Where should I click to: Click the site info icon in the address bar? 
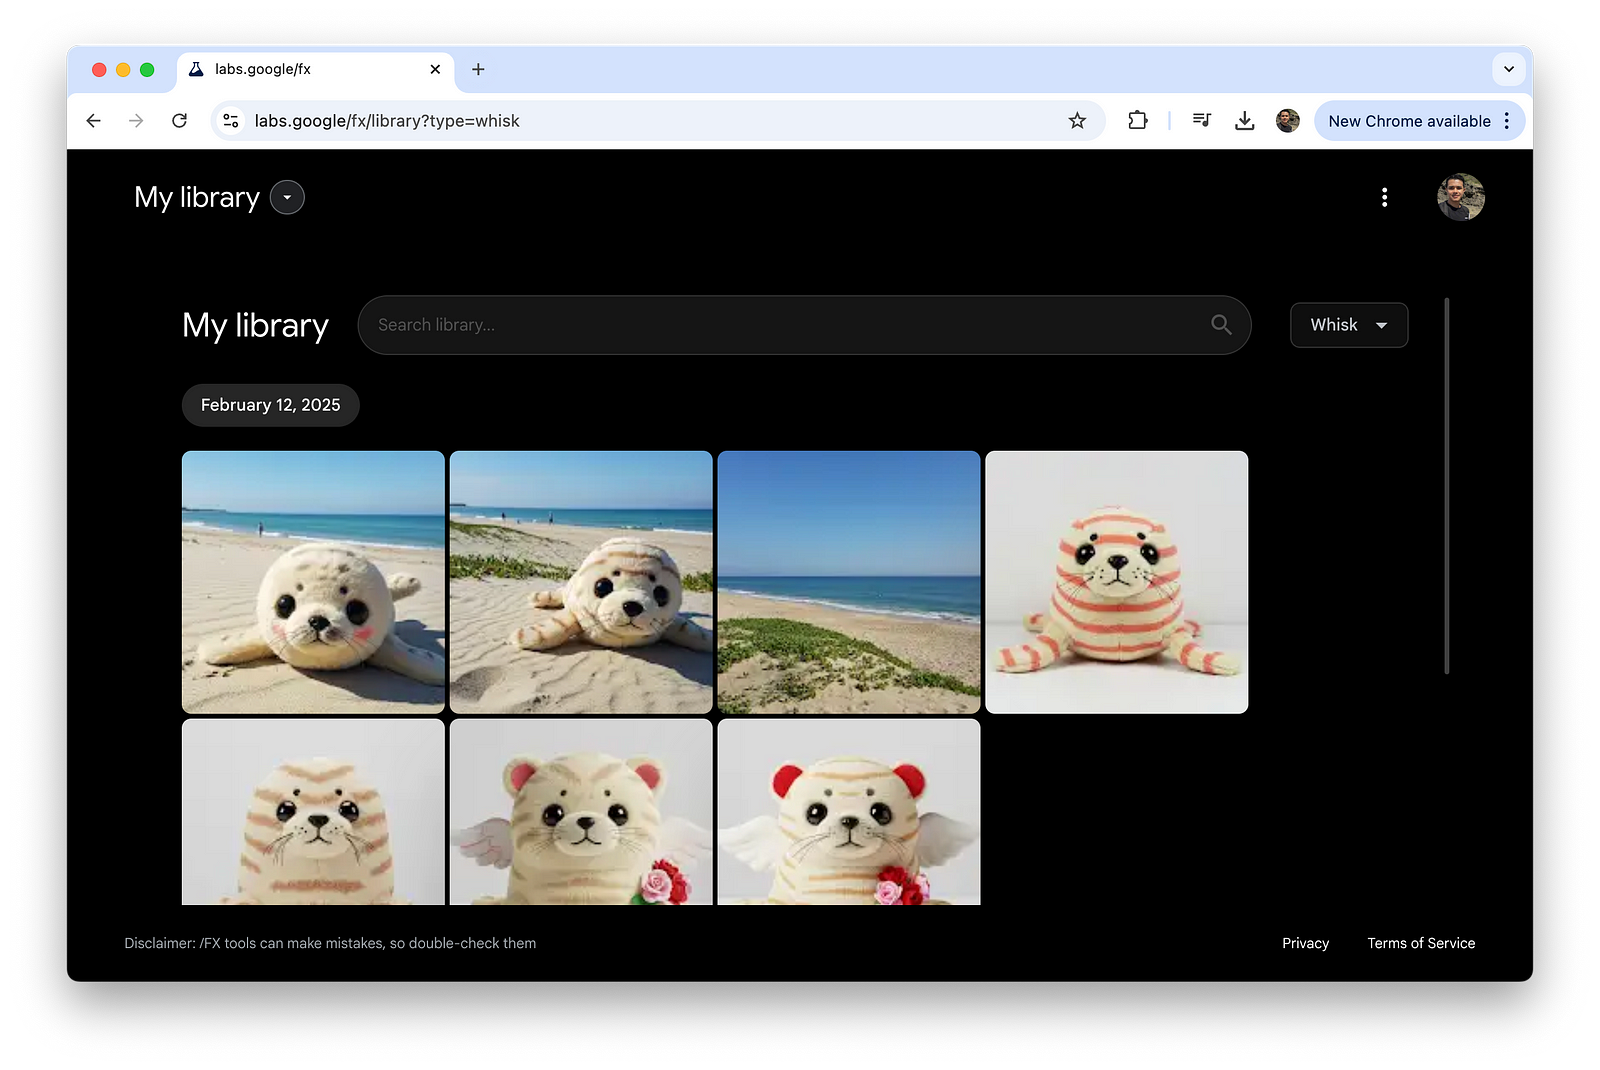[230, 120]
